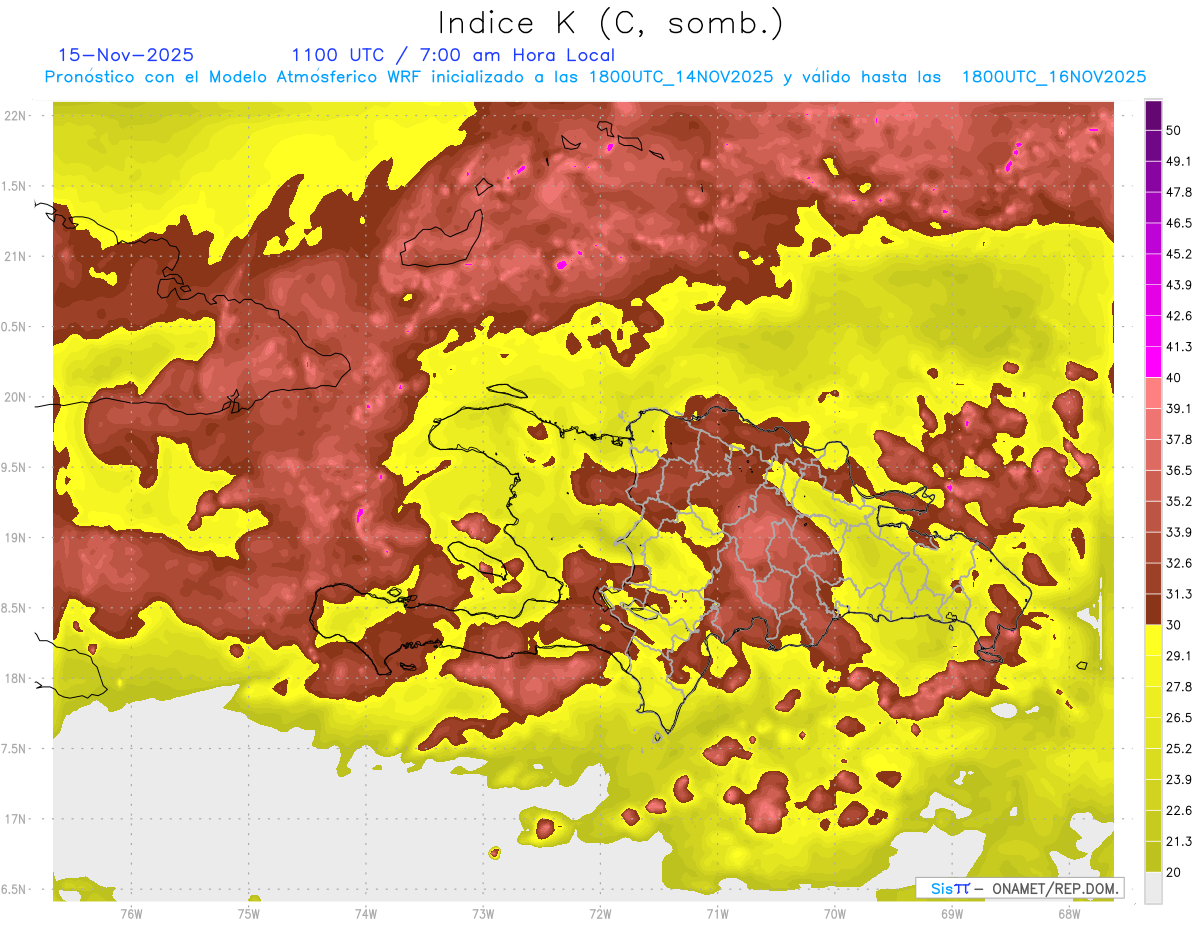Click the colorbar value "46.5"

pyautogui.click(x=1178, y=223)
